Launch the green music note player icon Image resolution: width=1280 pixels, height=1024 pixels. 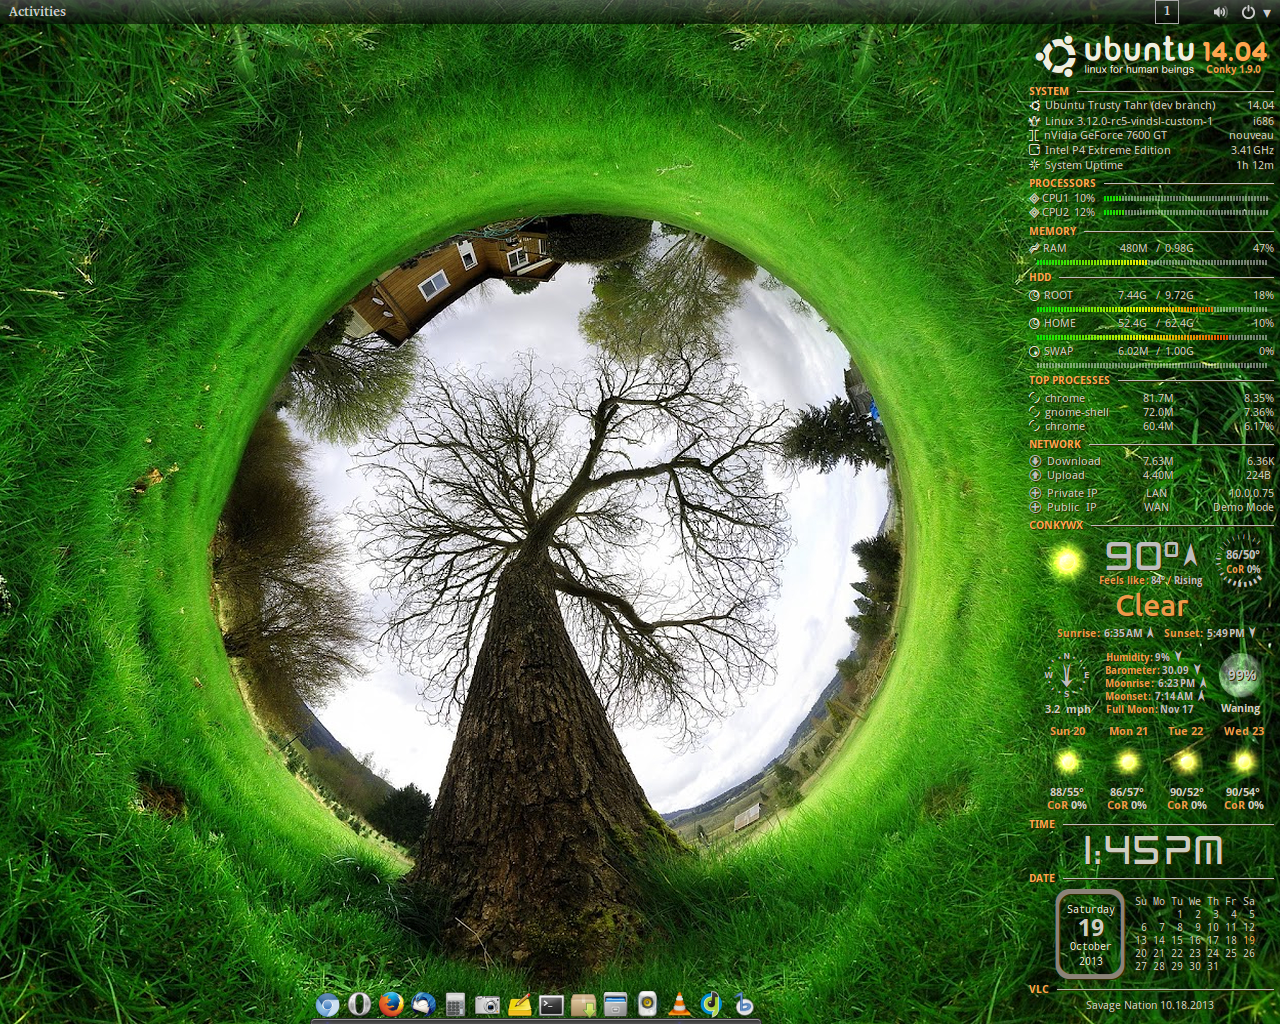[x=711, y=1004]
